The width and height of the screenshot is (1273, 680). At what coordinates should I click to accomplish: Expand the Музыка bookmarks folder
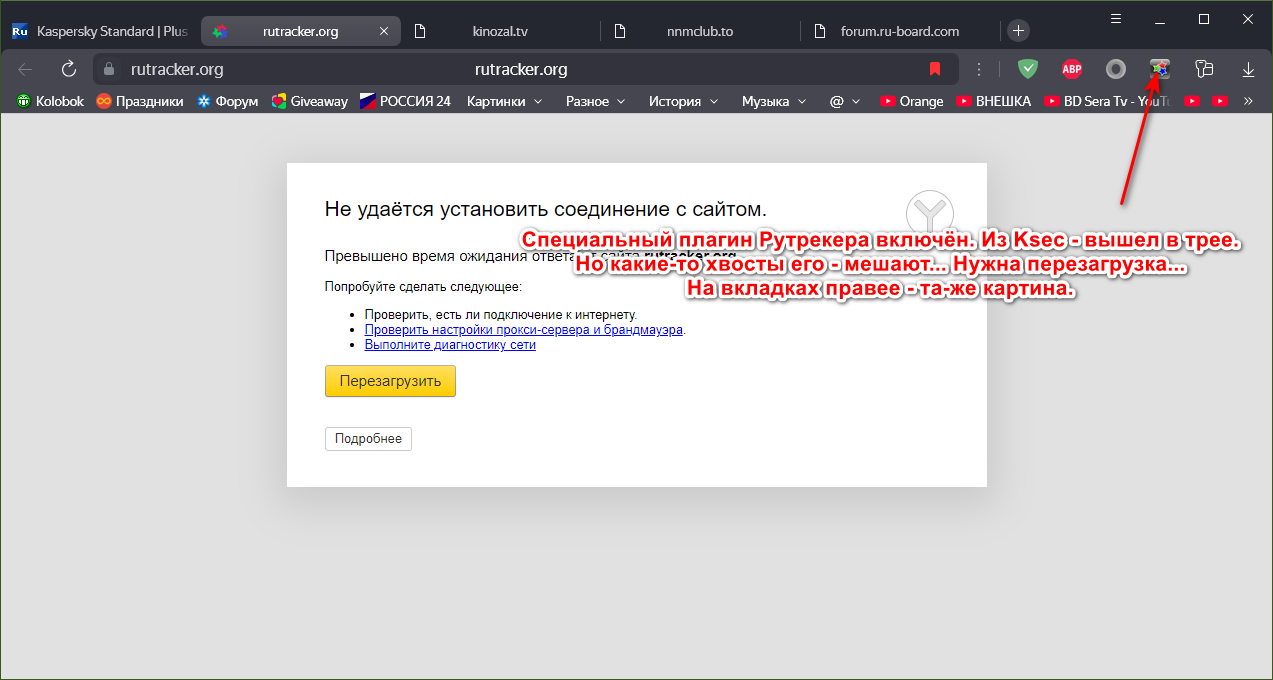pyautogui.click(x=774, y=101)
